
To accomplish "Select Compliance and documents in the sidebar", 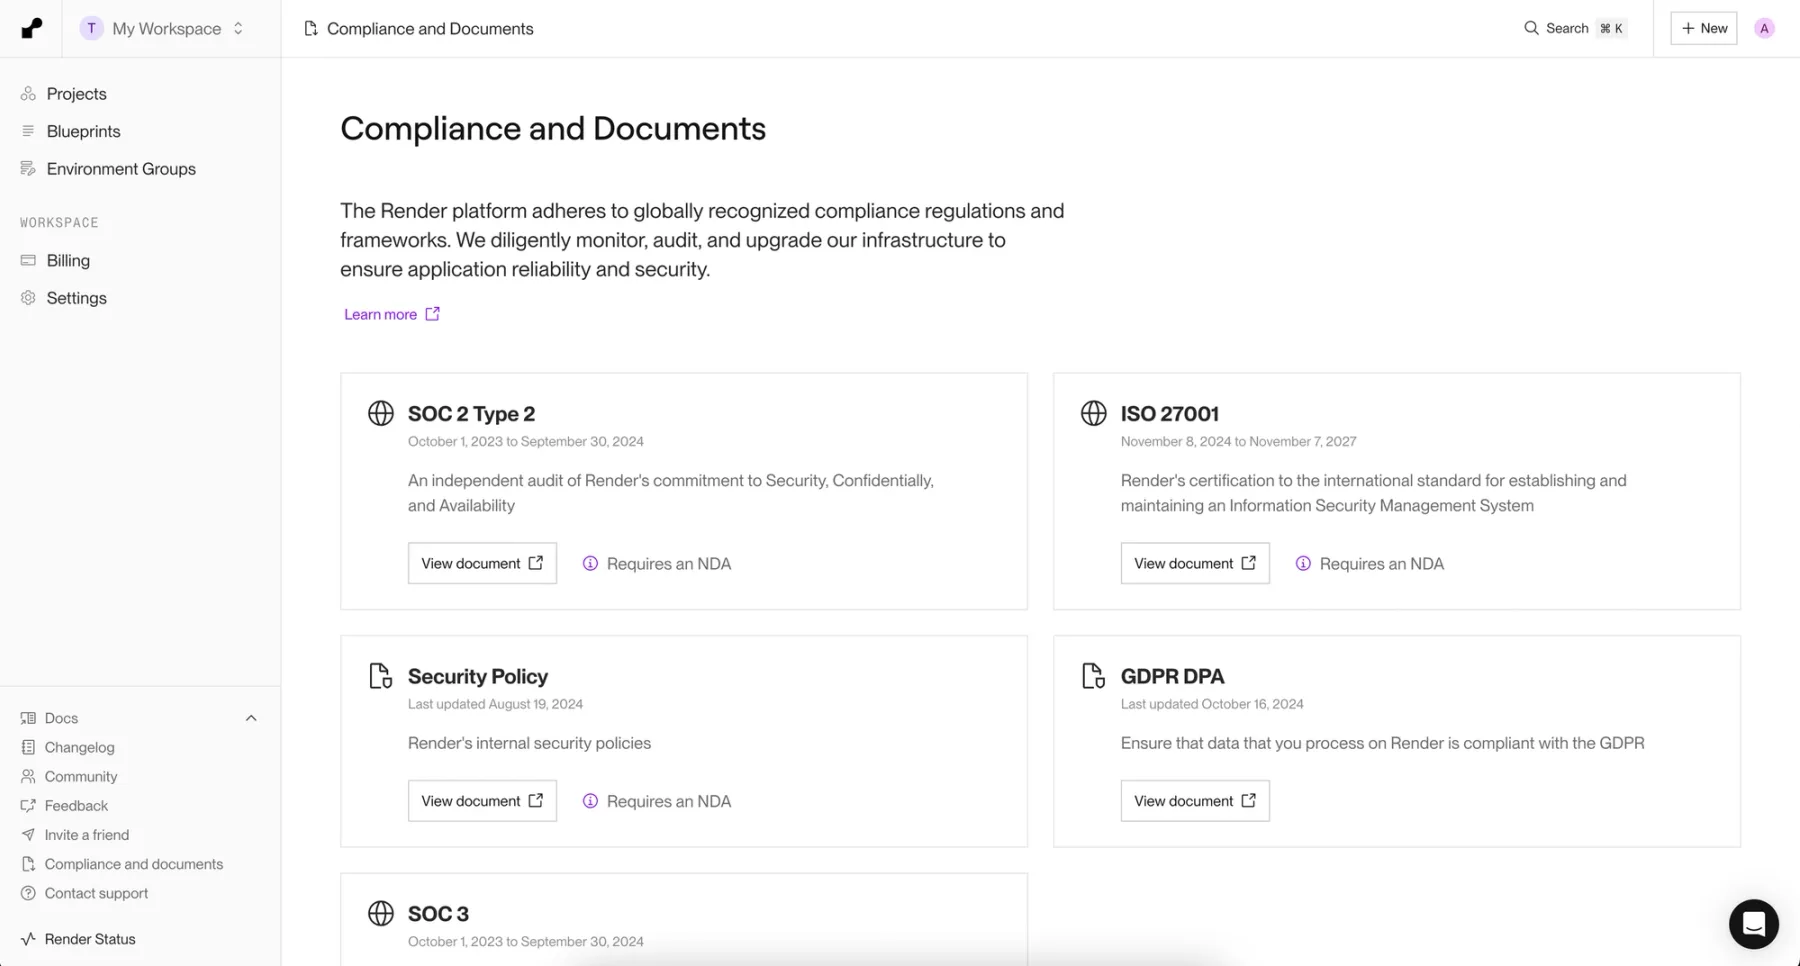I will (x=133, y=864).
